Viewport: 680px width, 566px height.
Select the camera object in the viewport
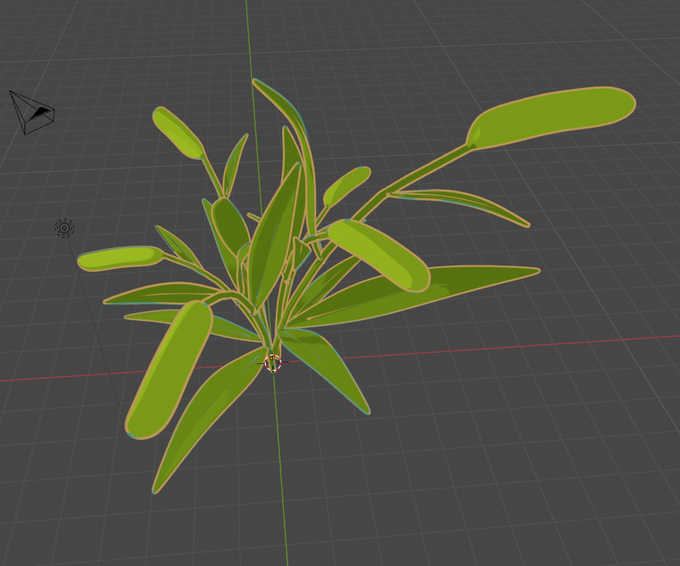click(x=32, y=112)
